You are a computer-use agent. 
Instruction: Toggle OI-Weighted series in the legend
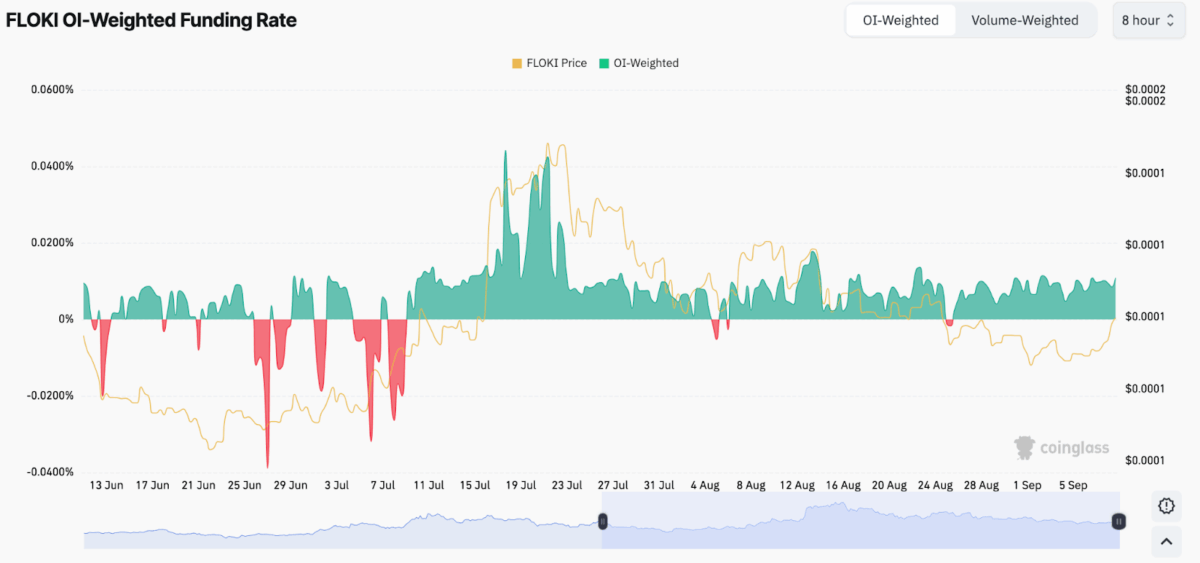point(639,63)
